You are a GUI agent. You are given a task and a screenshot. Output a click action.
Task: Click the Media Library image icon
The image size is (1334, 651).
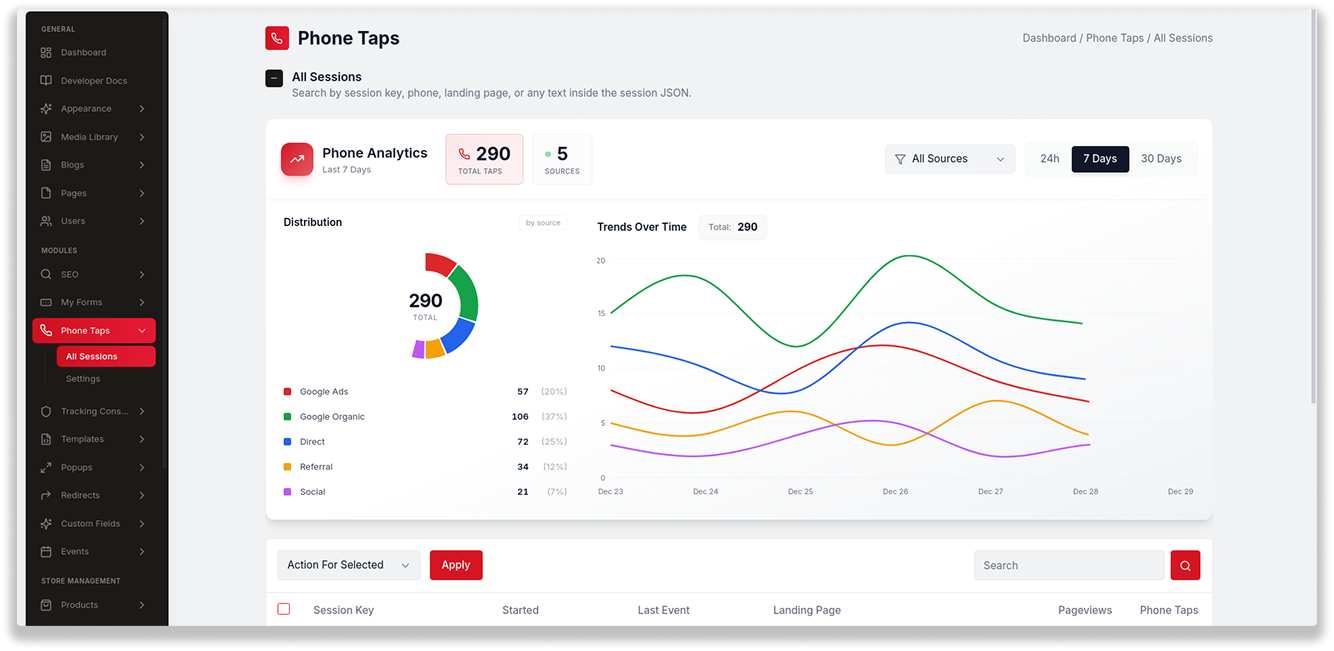tap(46, 137)
